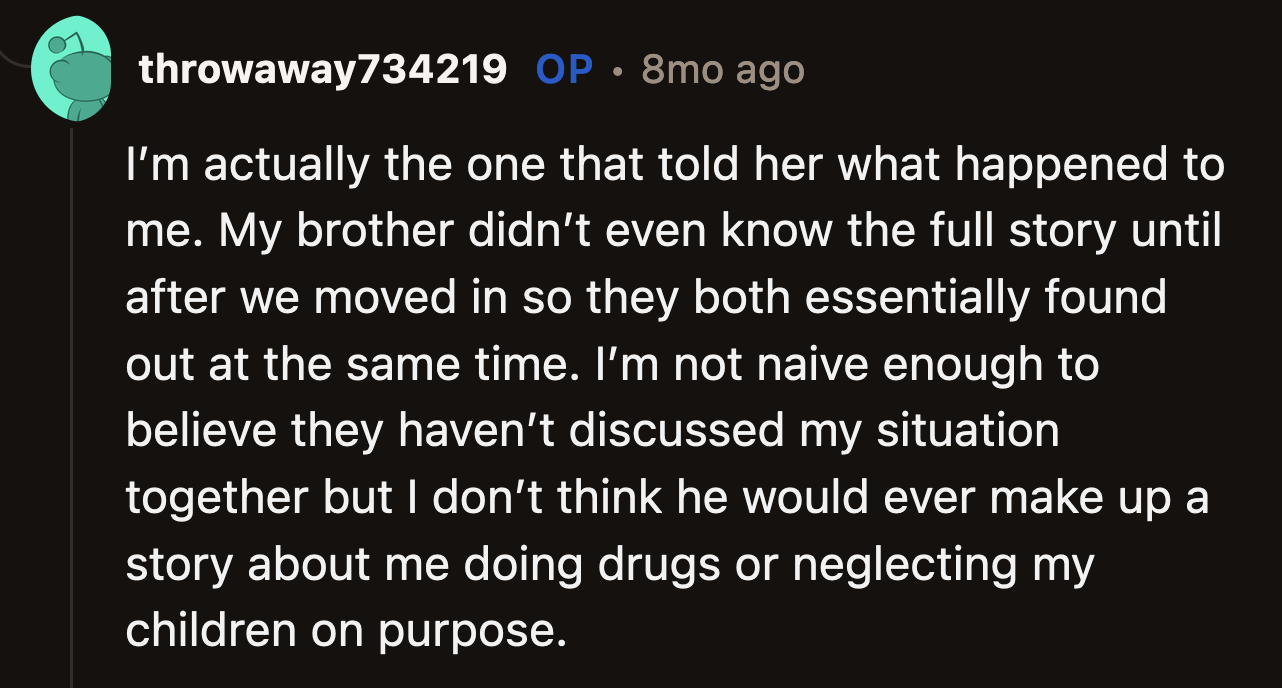
Task: Click the first line of the comment
Action: tap(674, 164)
